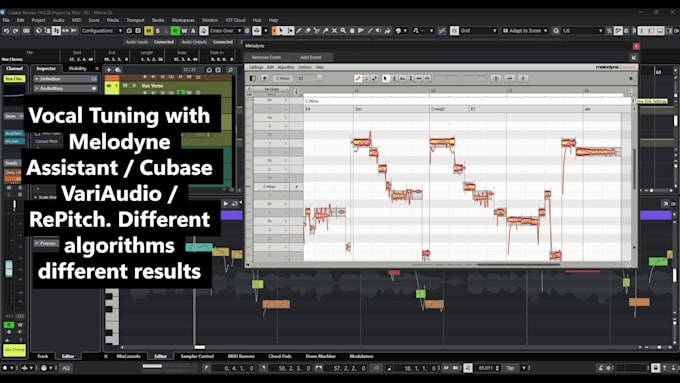This screenshot has height=383, width=680.
Task: Open the Adapt to Zoom dropdown
Action: click(525, 31)
